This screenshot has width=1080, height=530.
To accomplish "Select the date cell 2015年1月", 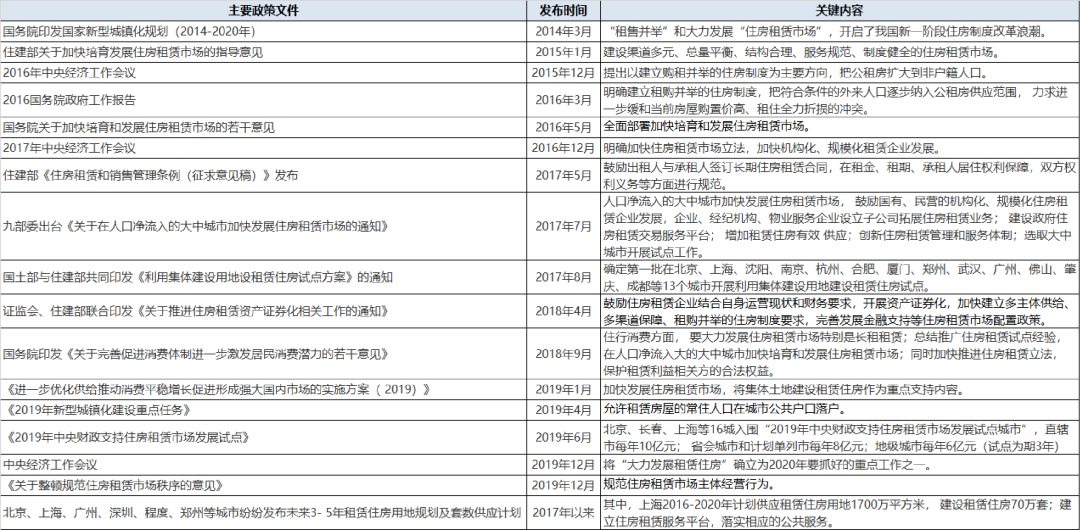I will pyautogui.click(x=565, y=52).
